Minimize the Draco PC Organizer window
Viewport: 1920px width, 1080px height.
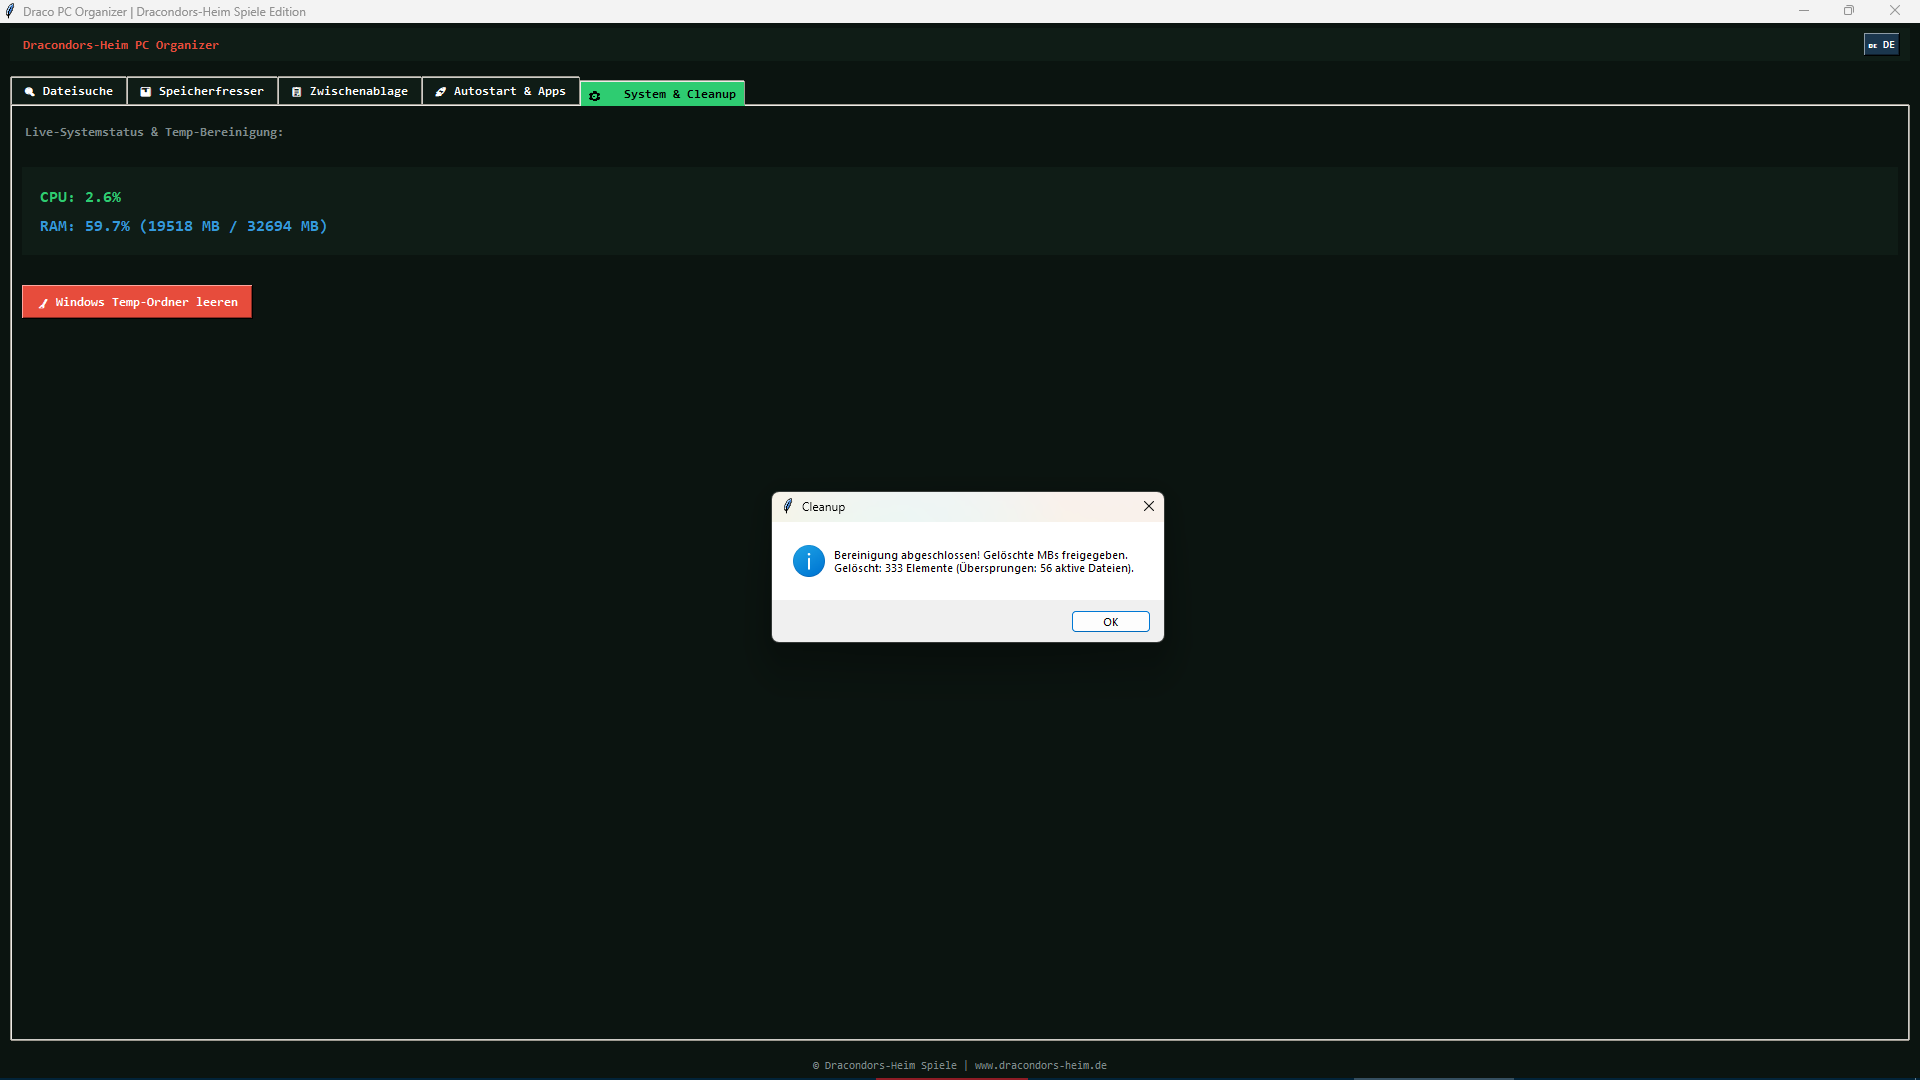pyautogui.click(x=1804, y=11)
